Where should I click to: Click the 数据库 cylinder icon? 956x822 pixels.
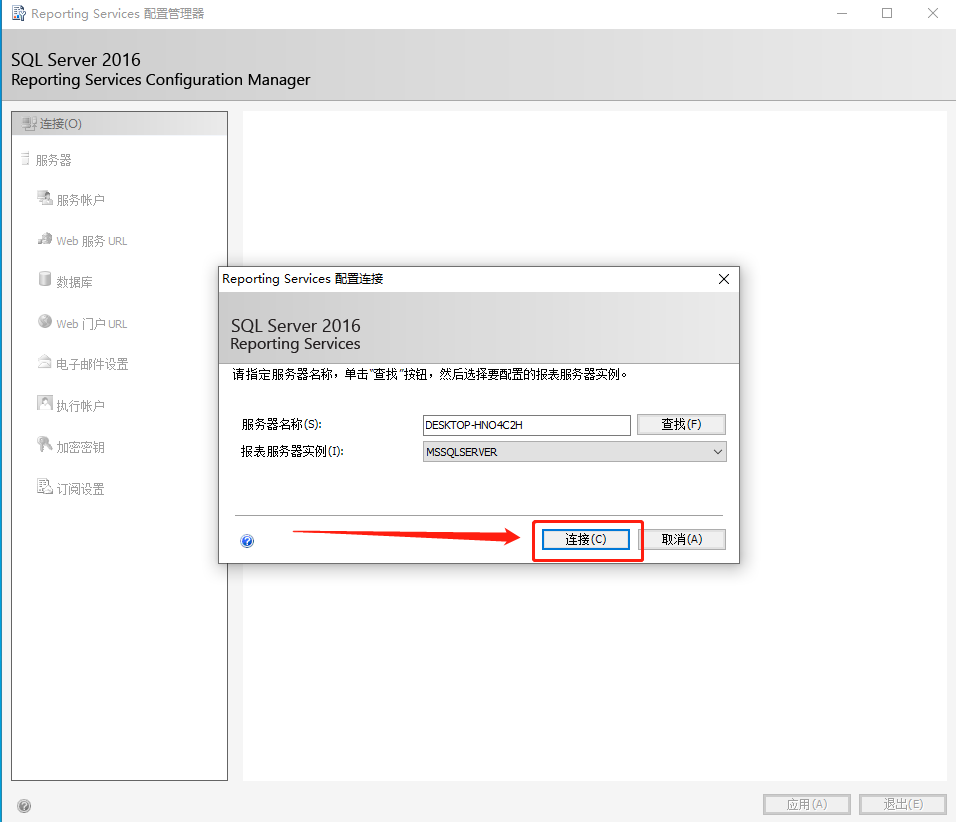click(45, 279)
